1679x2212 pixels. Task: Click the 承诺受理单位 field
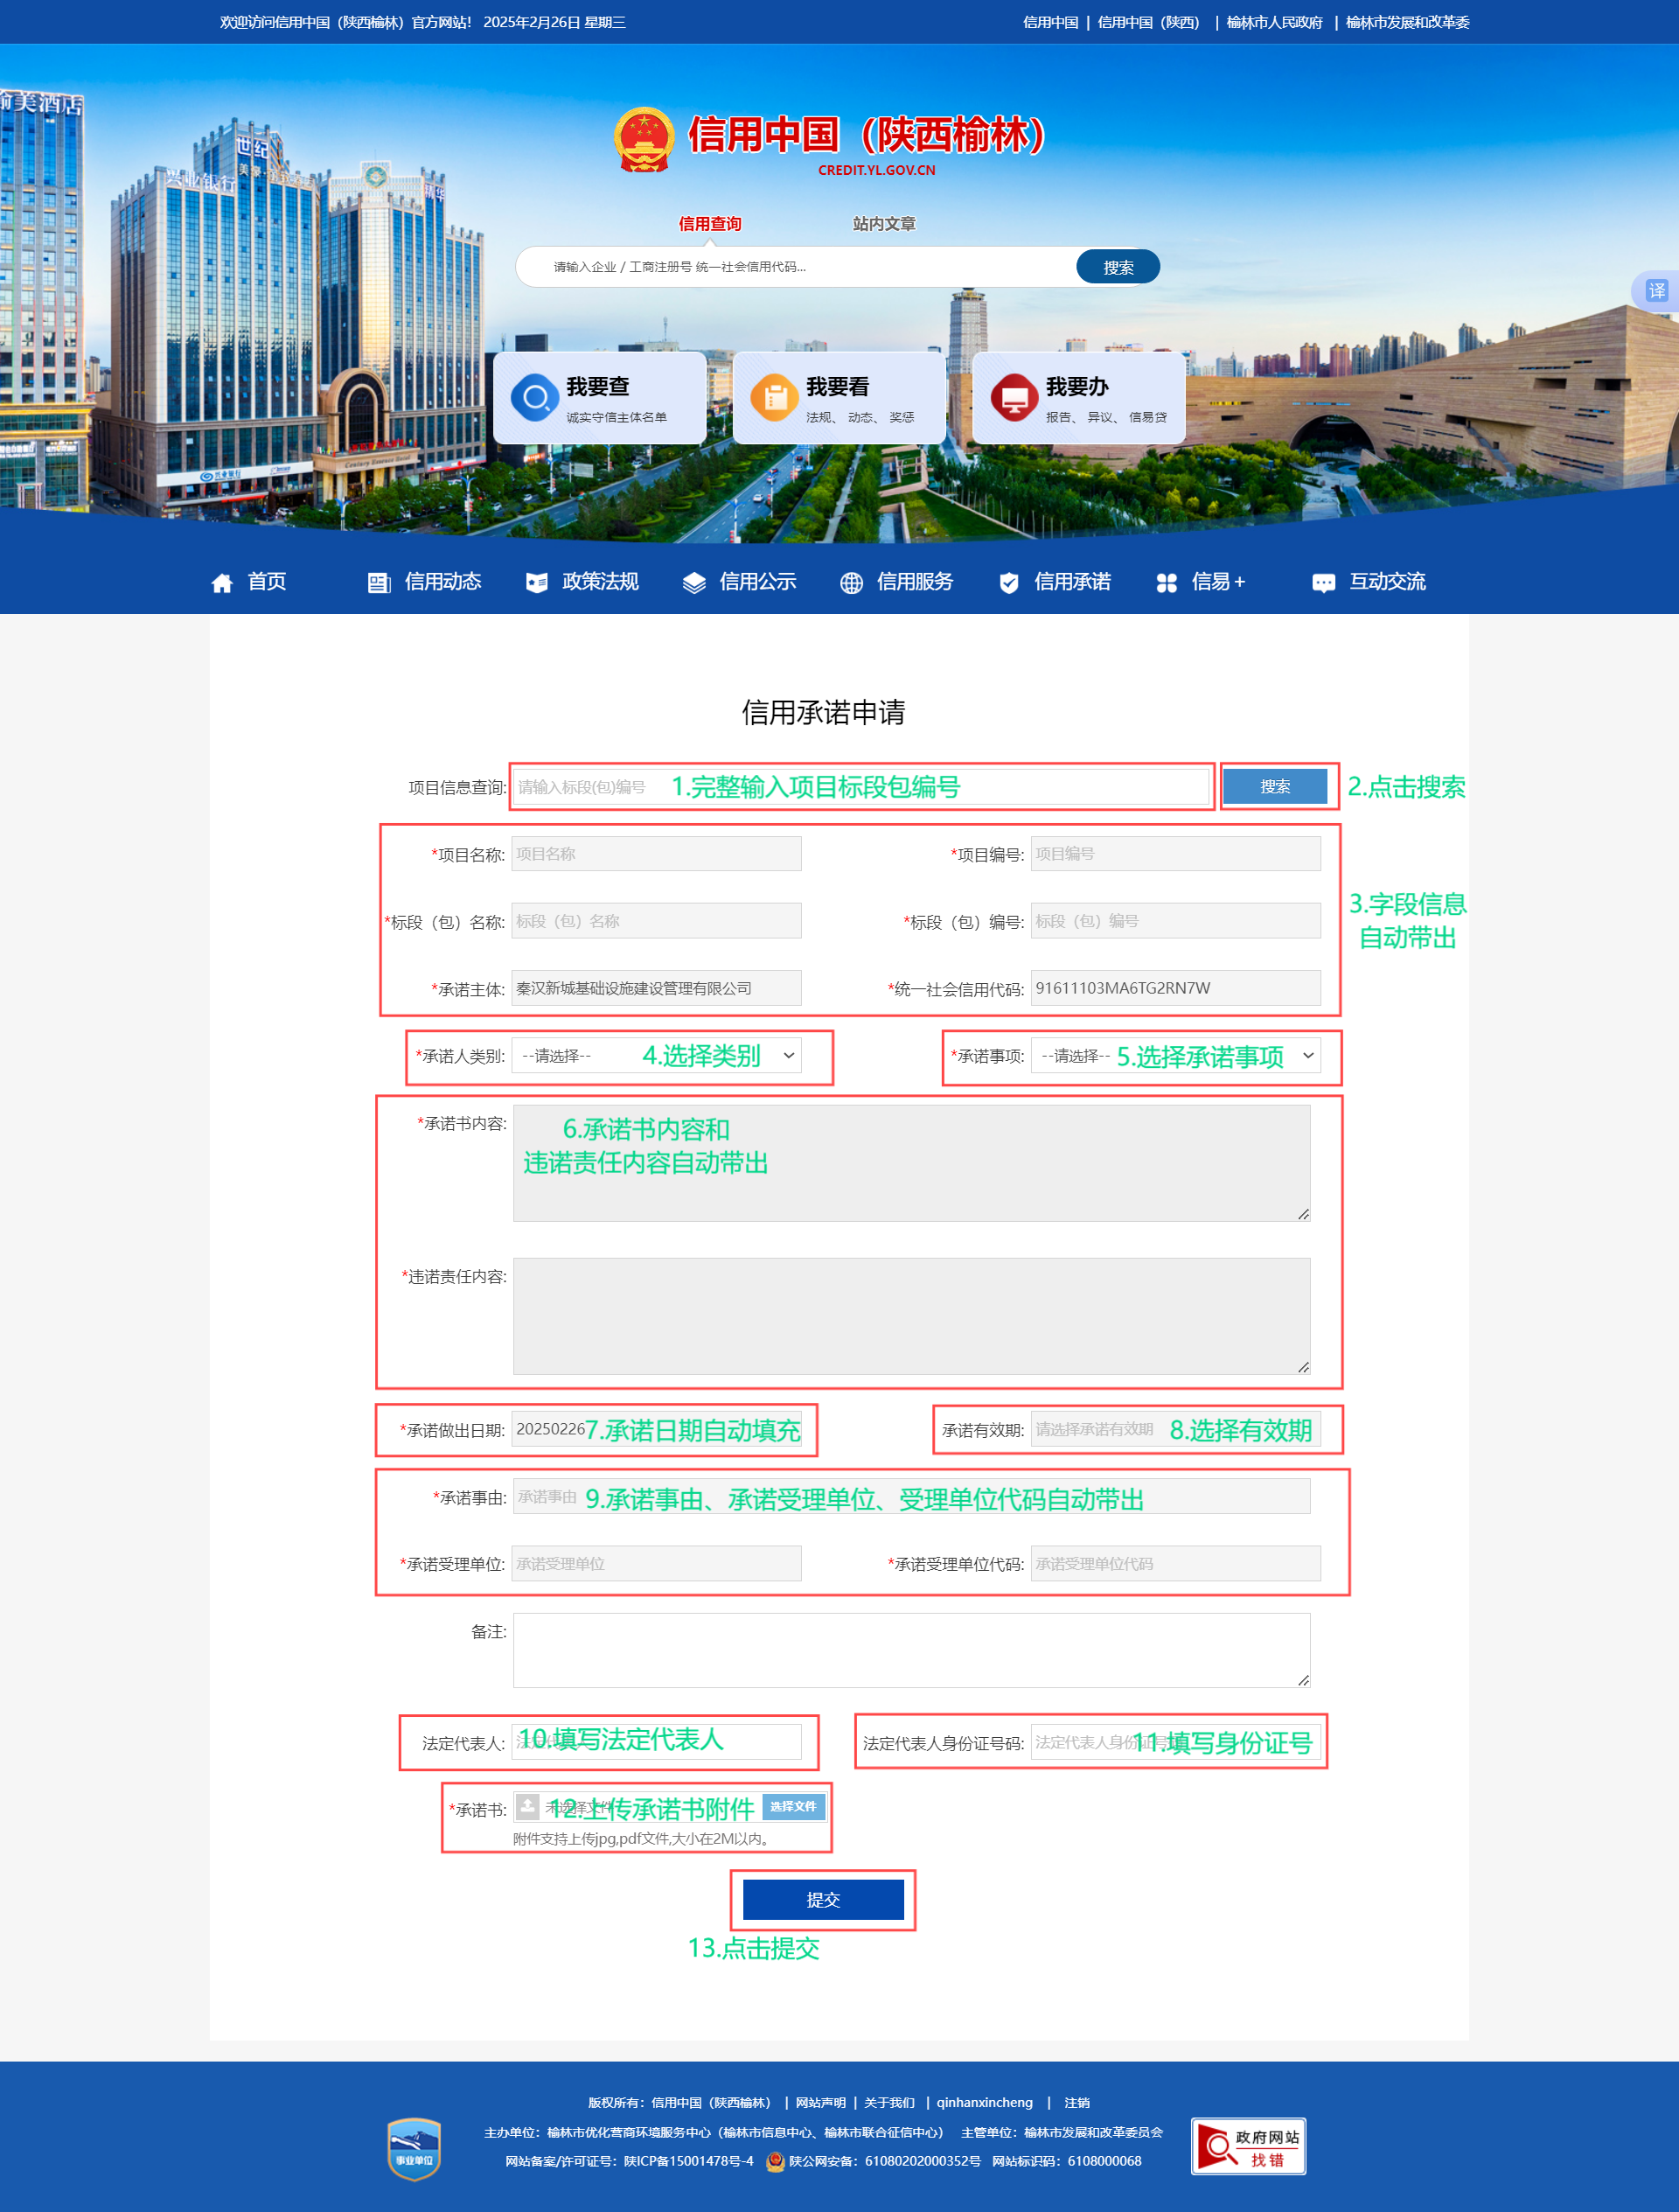(x=656, y=1563)
